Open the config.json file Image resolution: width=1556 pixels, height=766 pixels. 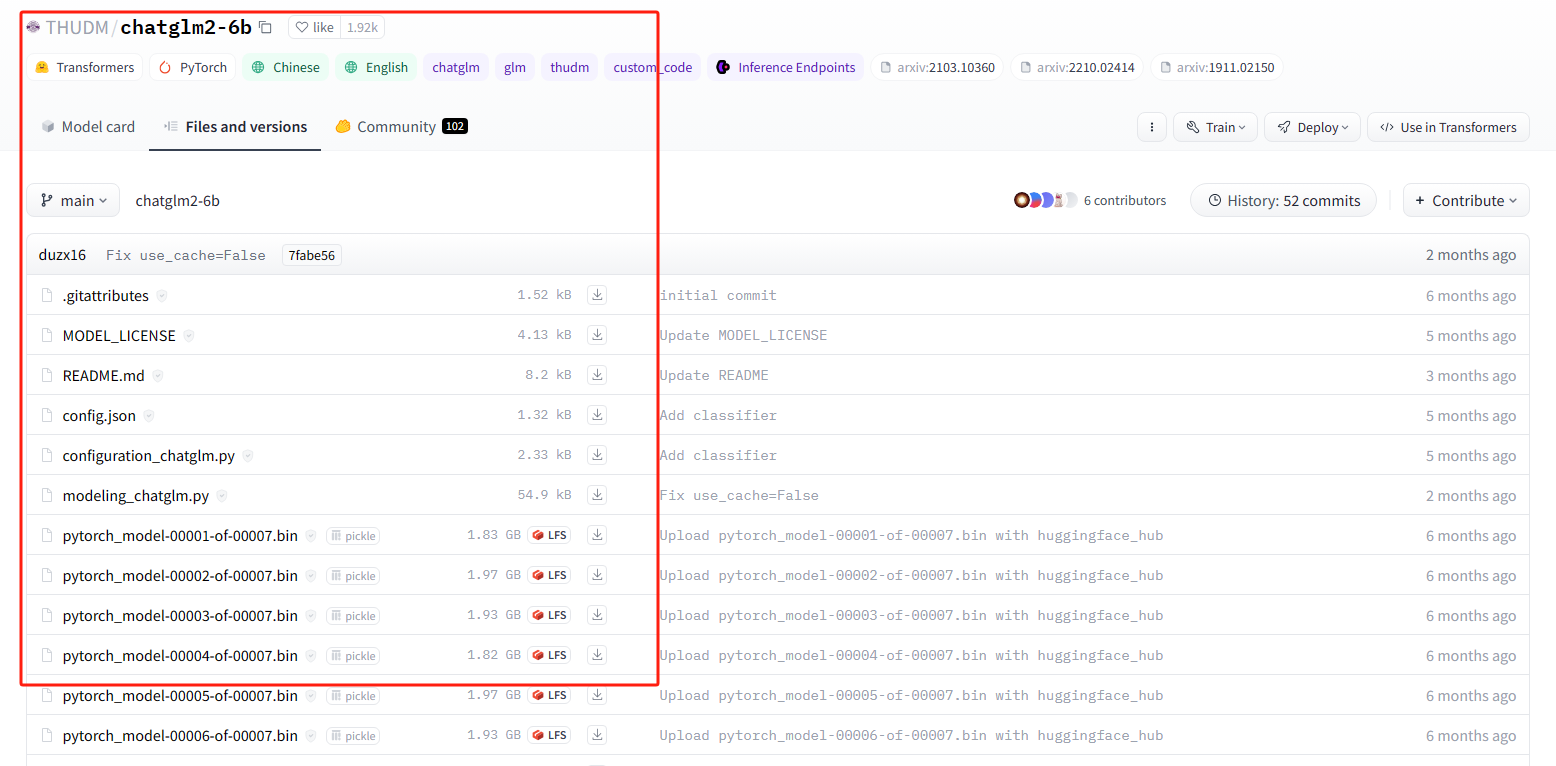pos(99,415)
